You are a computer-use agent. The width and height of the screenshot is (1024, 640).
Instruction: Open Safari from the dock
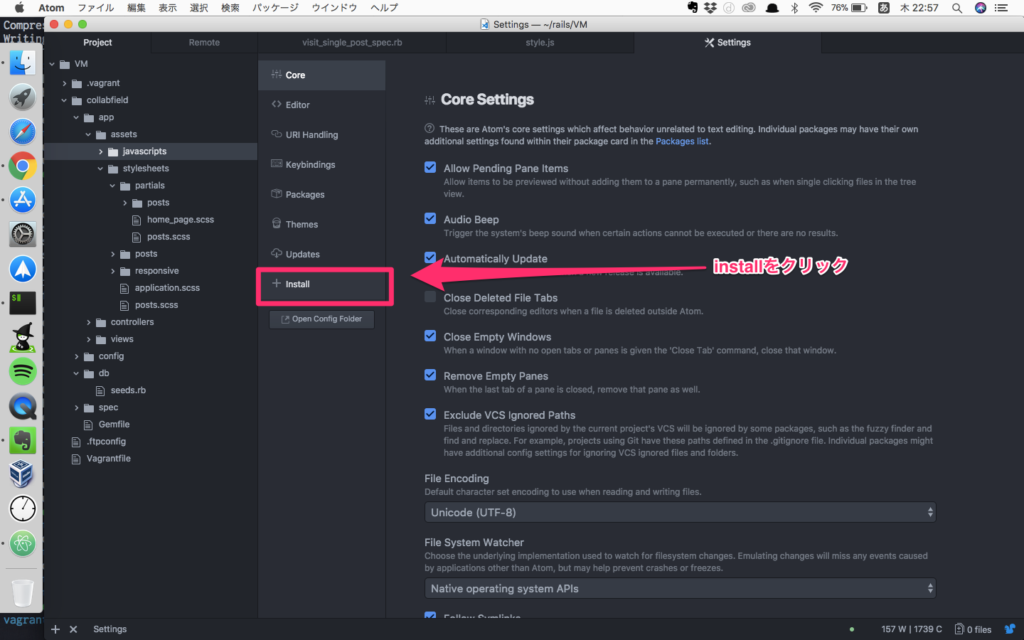tap(22, 132)
